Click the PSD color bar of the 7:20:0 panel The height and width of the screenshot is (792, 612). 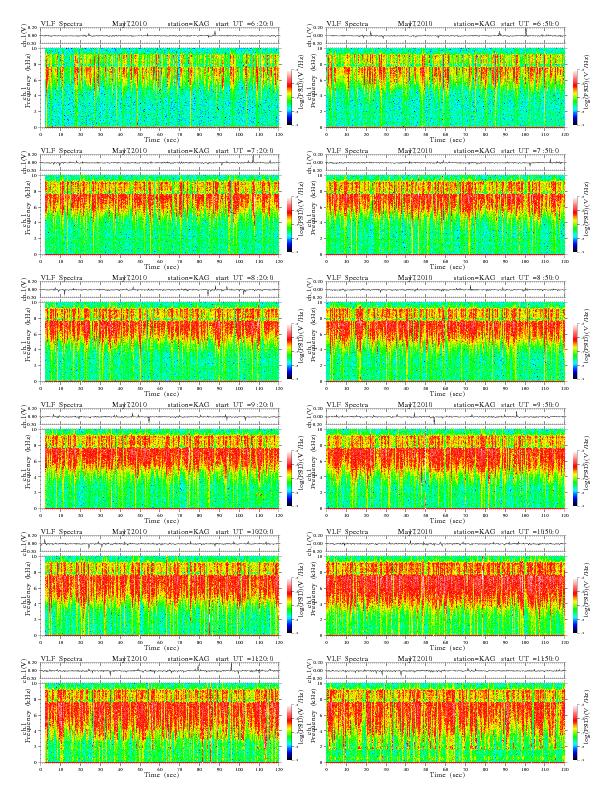(x=289, y=224)
